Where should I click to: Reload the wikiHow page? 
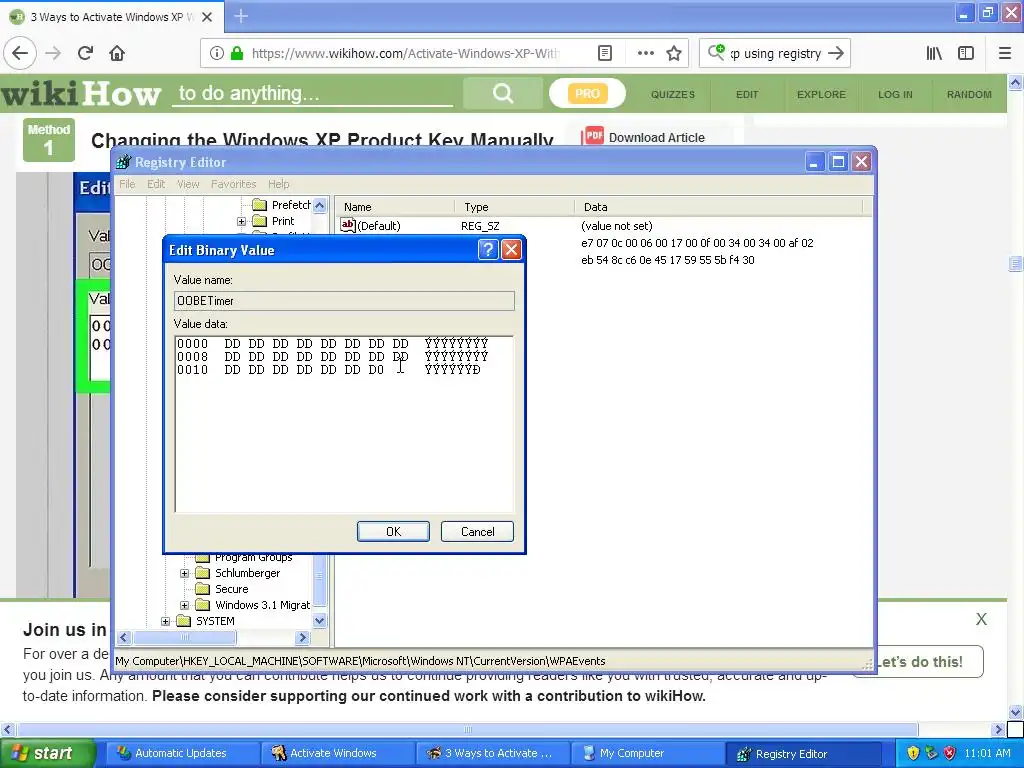(x=85, y=53)
